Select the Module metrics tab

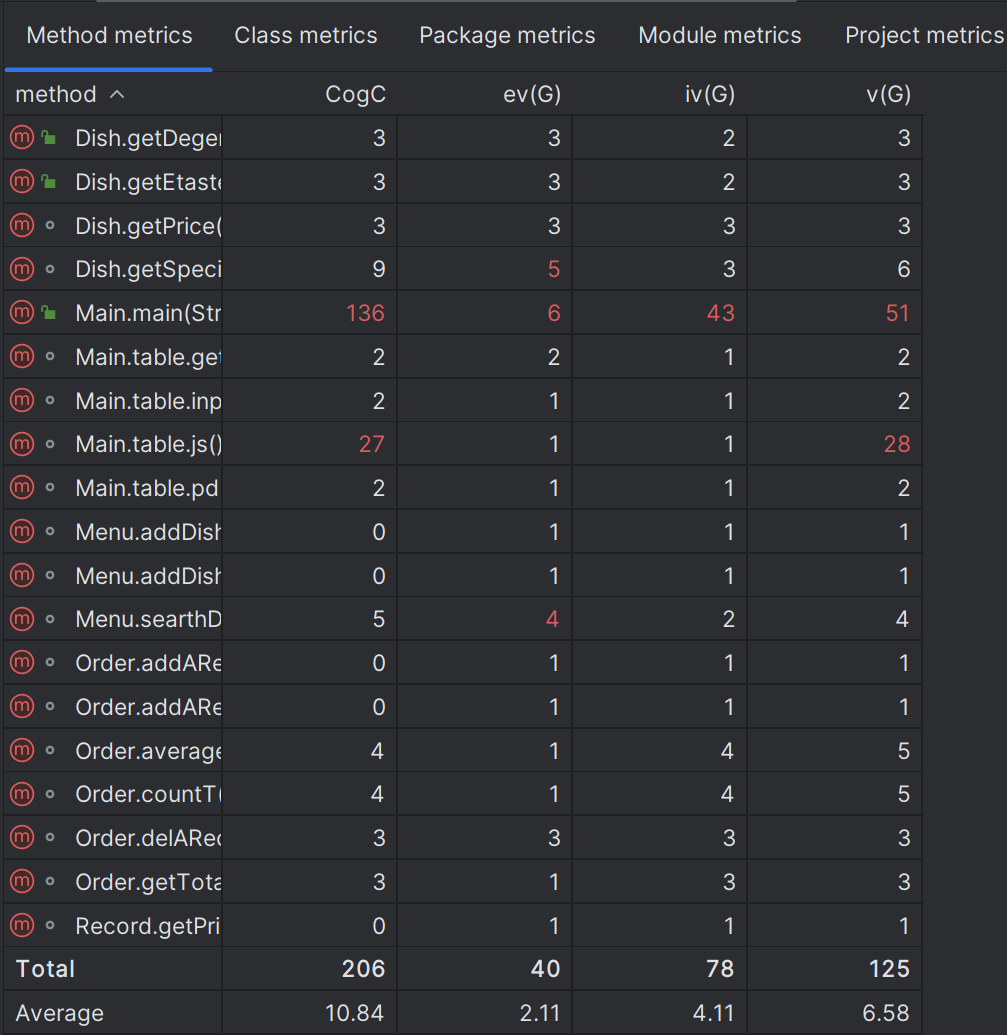tap(719, 35)
